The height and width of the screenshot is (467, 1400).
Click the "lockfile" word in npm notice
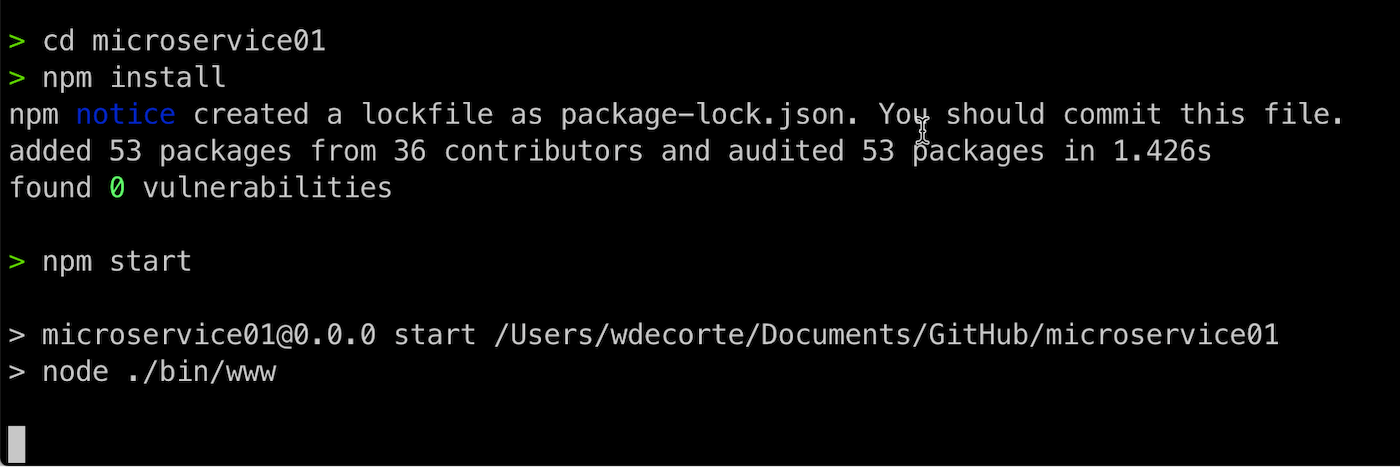point(427,115)
